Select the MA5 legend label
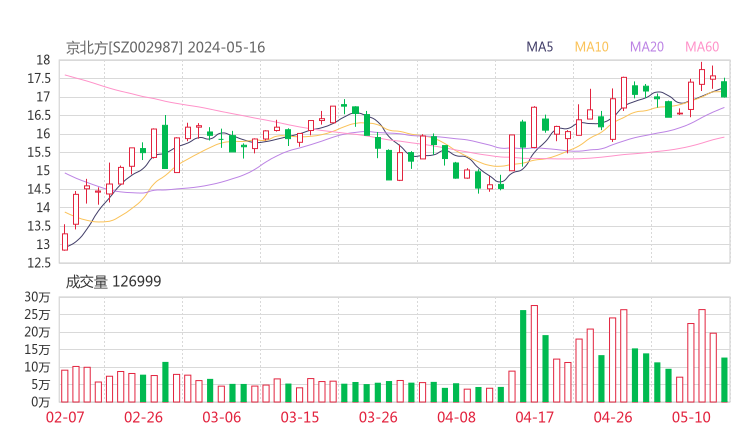Image resolution: width=740 pixels, height=440 pixels. click(539, 47)
